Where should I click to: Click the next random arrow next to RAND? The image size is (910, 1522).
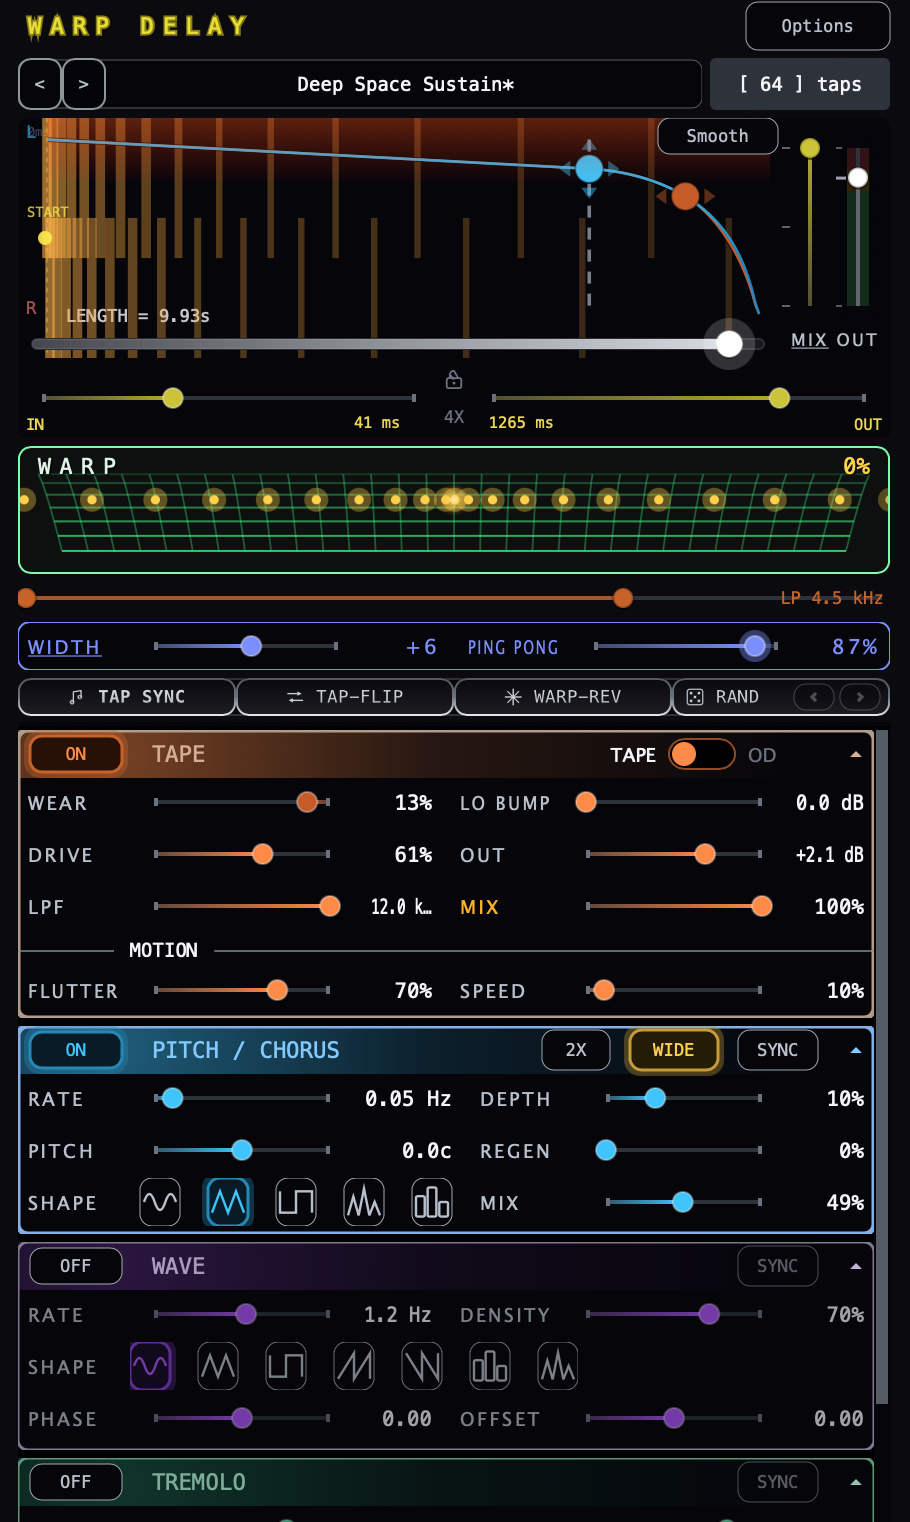pos(860,697)
